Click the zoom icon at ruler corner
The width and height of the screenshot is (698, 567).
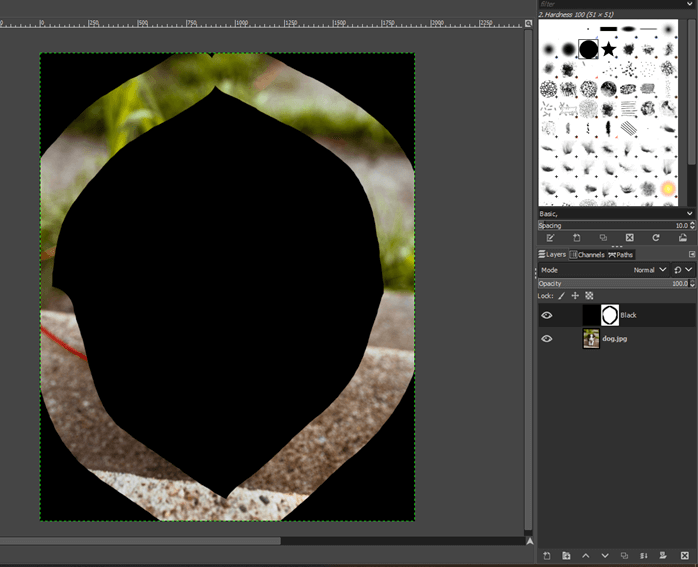point(528,24)
